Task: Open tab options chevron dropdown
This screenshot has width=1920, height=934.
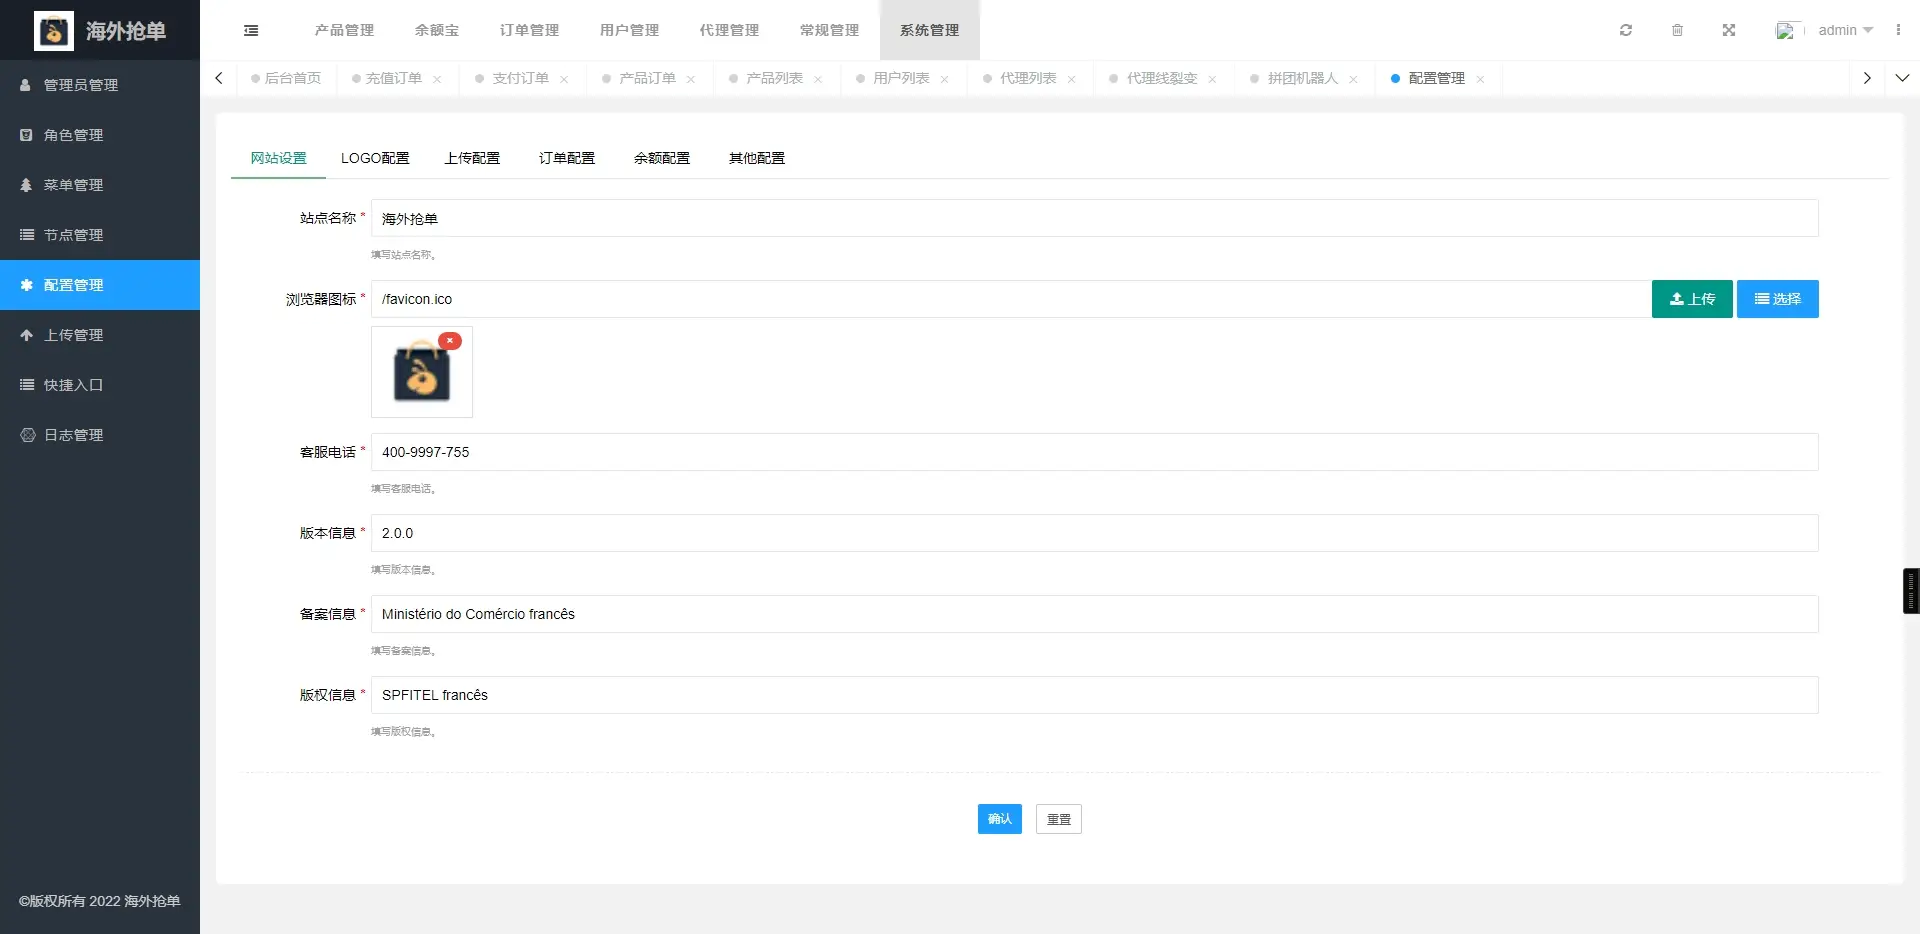Action: 1902,78
